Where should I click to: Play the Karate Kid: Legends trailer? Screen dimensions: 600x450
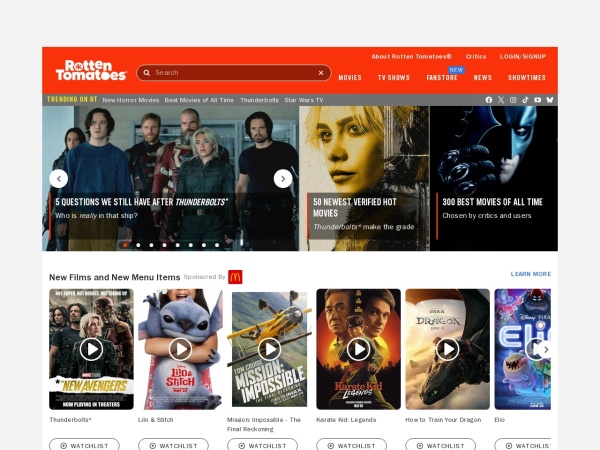pyautogui.click(x=359, y=349)
